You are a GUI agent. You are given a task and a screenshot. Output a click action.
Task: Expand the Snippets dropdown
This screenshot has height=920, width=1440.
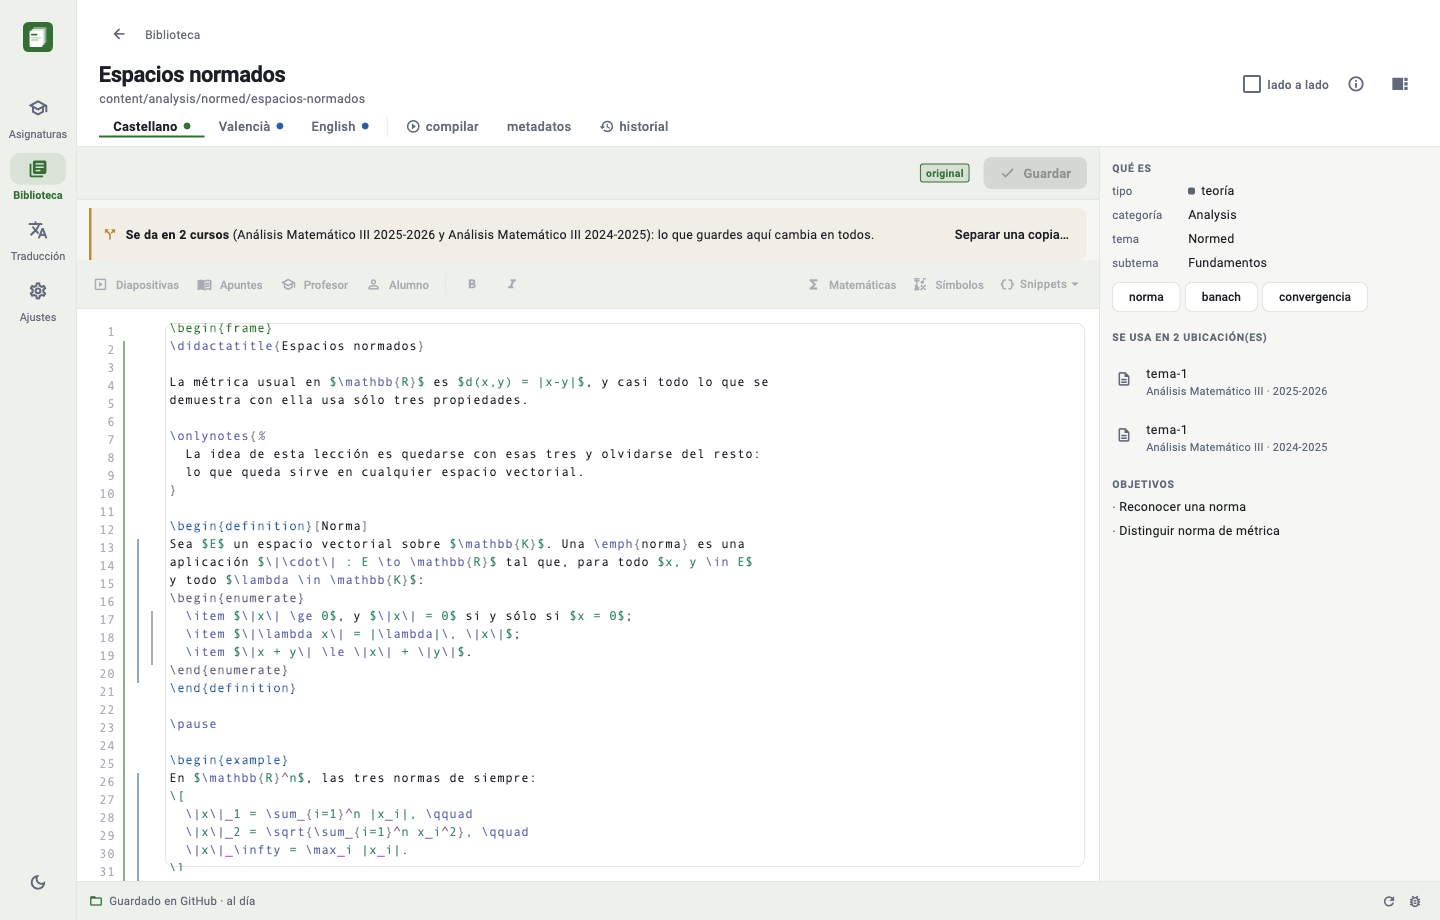pyautogui.click(x=1040, y=284)
